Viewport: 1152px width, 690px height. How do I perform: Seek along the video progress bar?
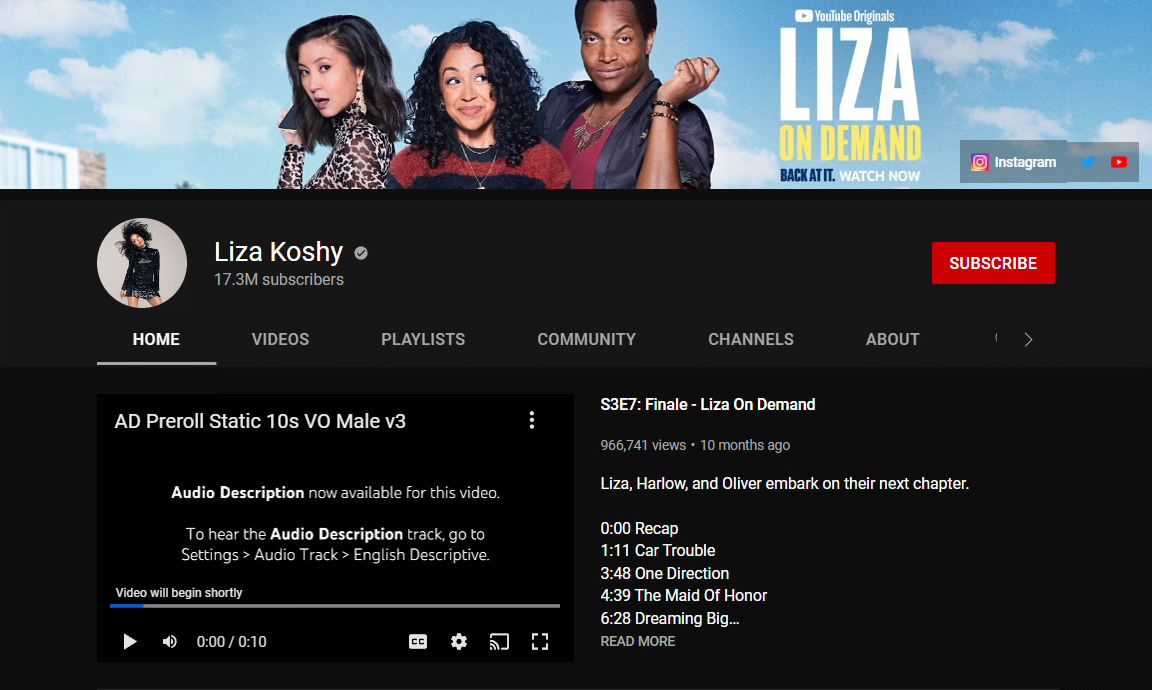point(335,605)
